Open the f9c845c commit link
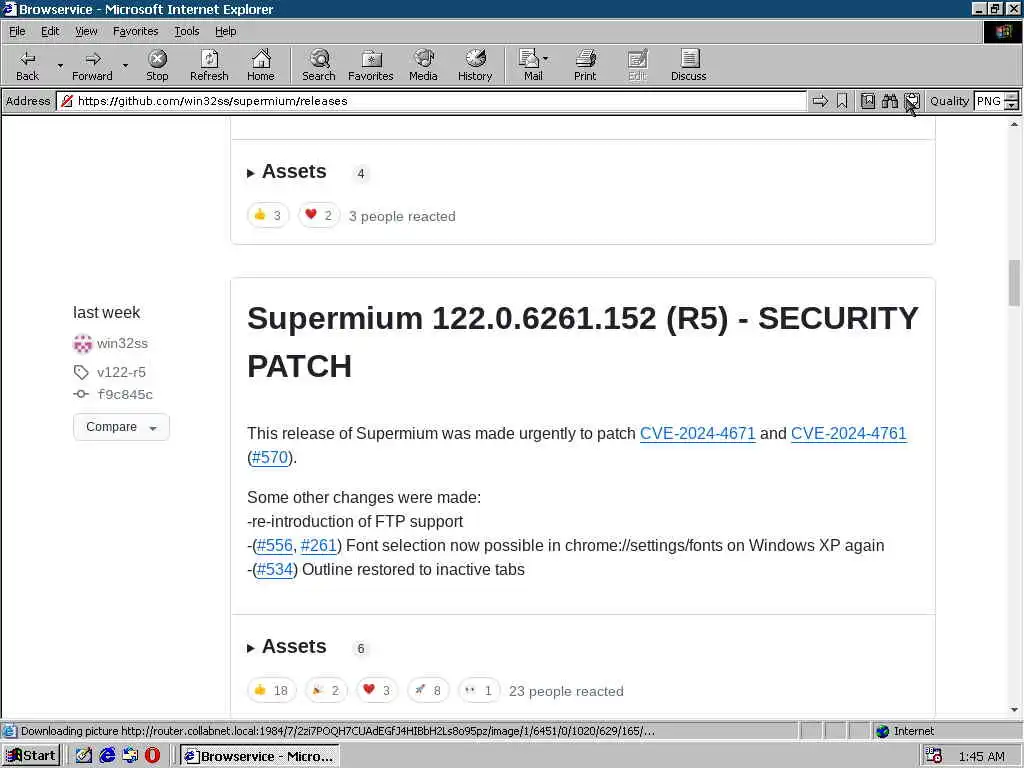Screen dimensions: 1024x768 click(x=125, y=394)
